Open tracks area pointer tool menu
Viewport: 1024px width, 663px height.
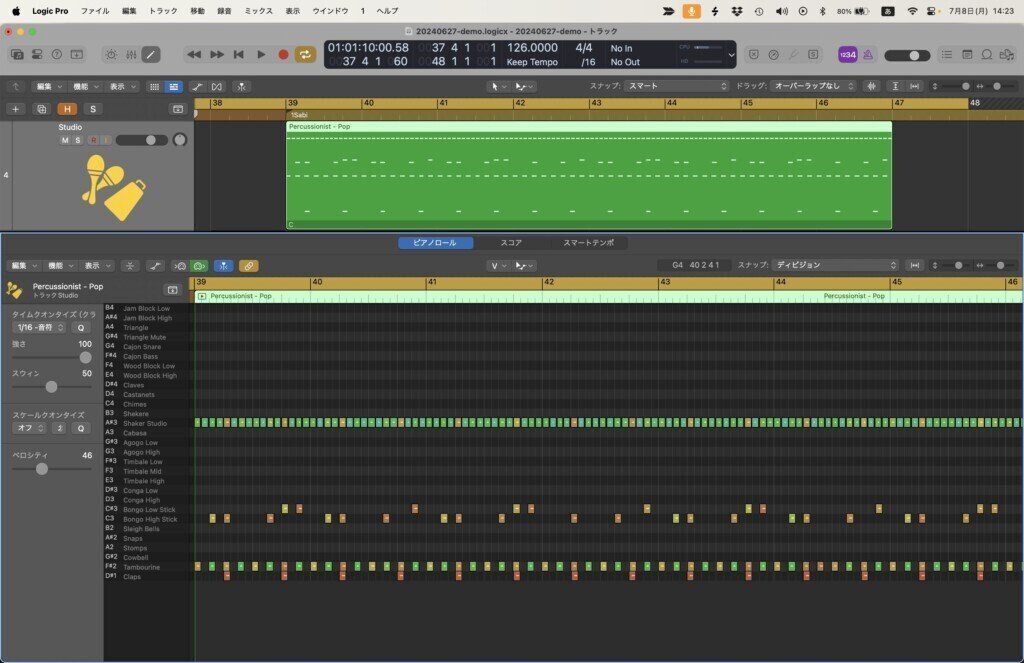tap(498, 86)
